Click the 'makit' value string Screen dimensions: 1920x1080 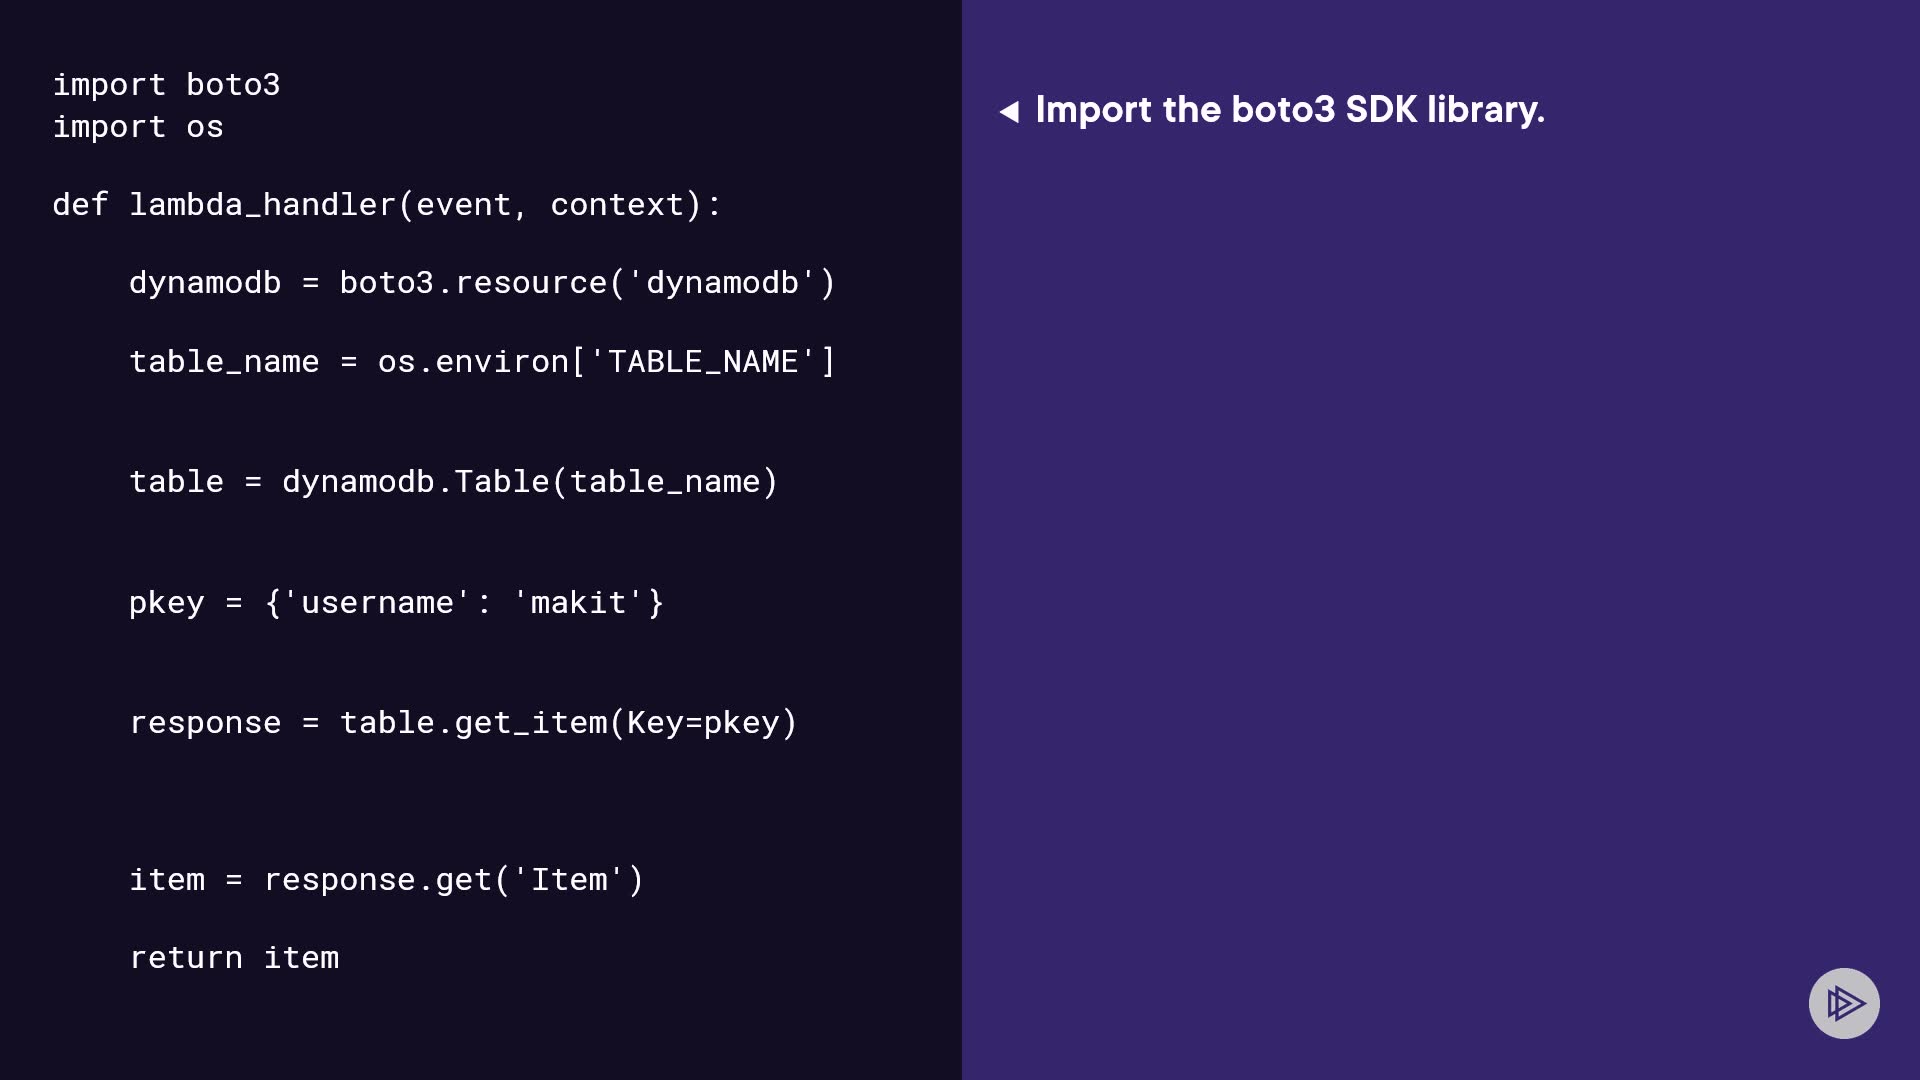(578, 603)
